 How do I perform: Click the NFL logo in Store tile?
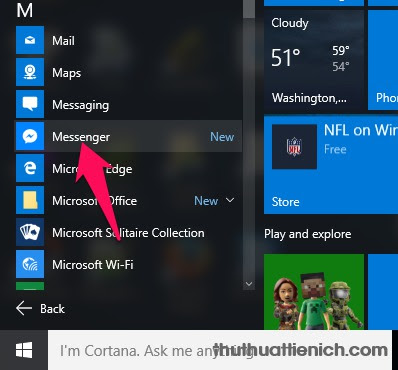294,147
